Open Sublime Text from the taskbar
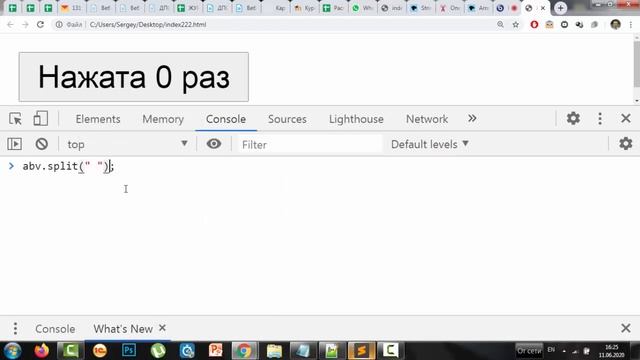This screenshot has width=640, height=360. pyautogui.click(x=361, y=351)
